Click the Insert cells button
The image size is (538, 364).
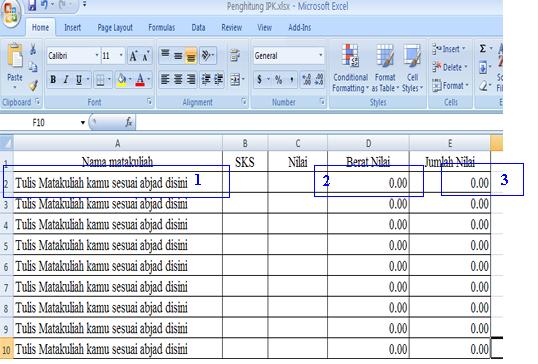coord(449,49)
